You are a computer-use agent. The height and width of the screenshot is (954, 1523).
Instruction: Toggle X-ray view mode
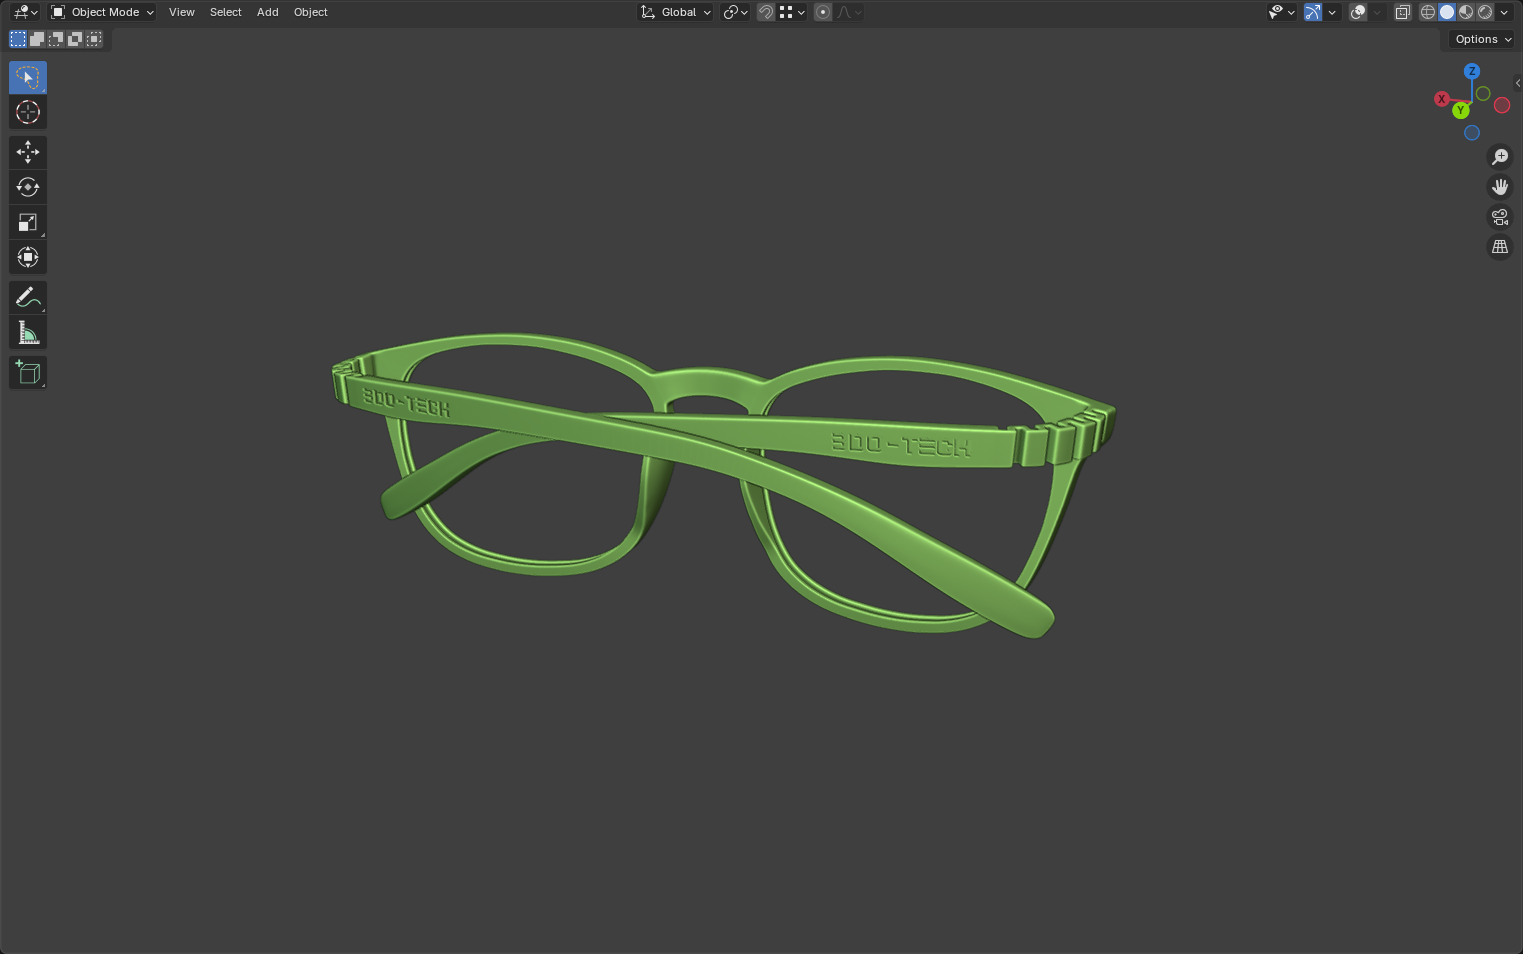1402,12
